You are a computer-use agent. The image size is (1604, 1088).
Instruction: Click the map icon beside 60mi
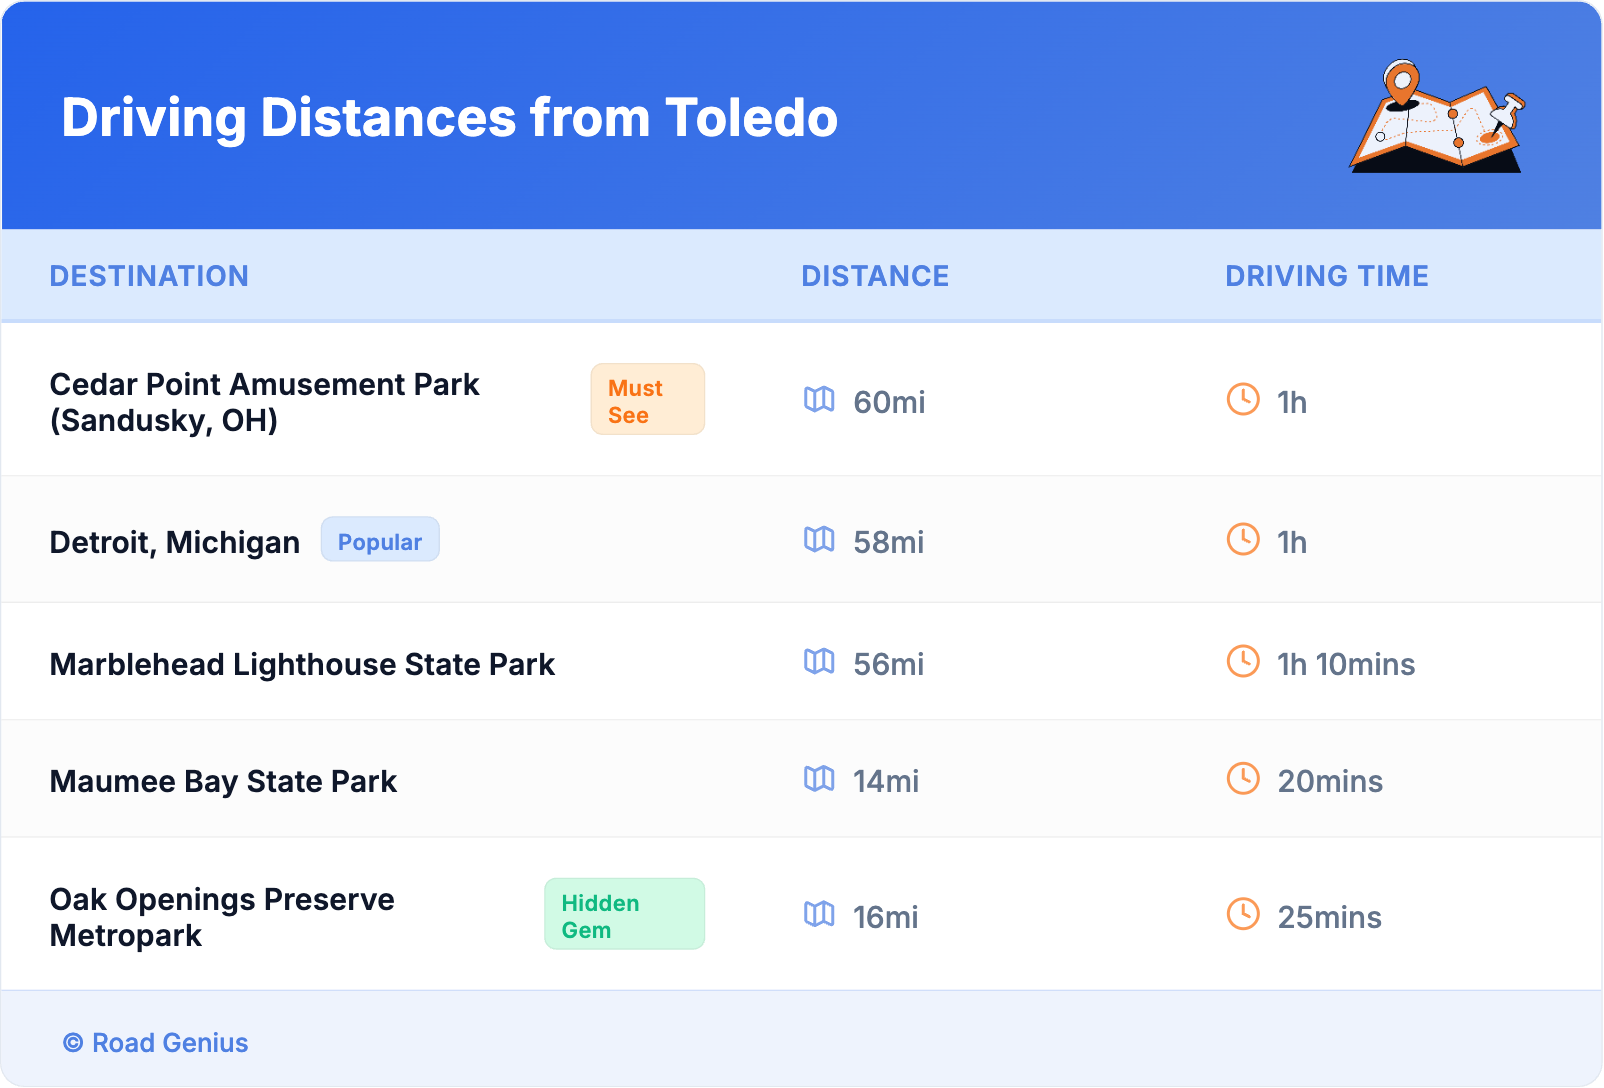coord(819,400)
